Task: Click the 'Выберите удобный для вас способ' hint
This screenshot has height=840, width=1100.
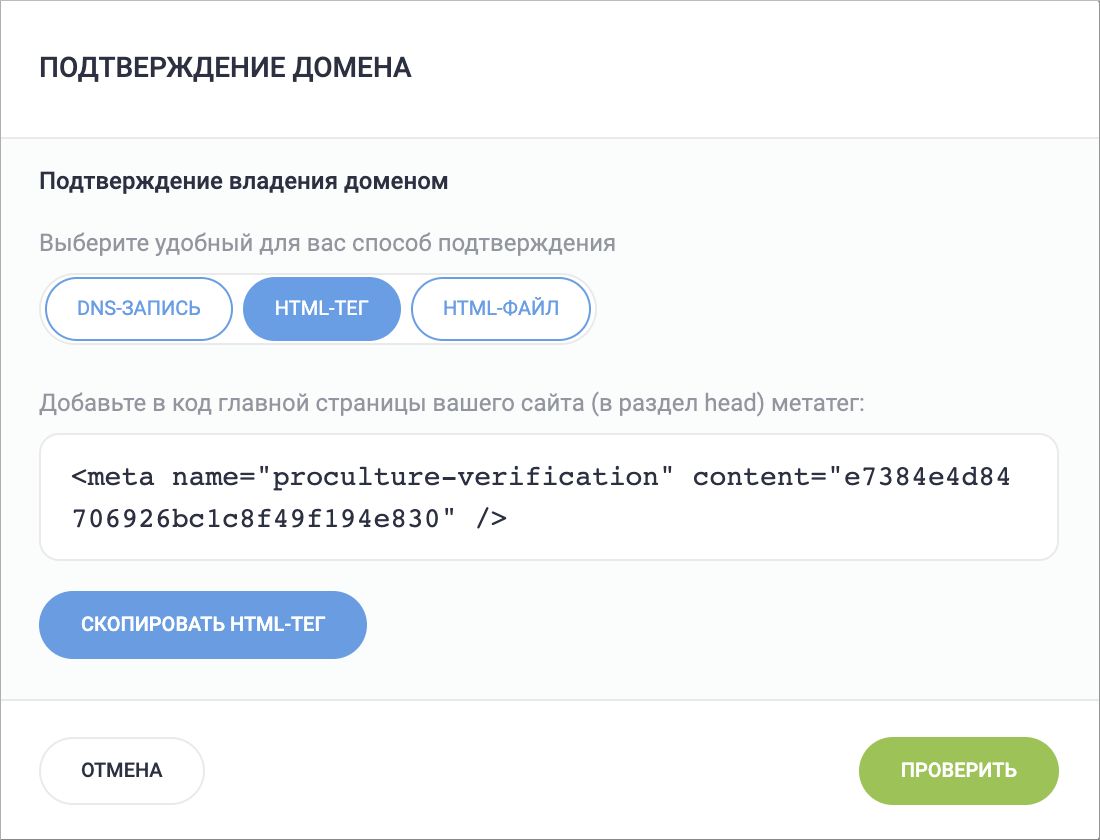Action: 327,243
